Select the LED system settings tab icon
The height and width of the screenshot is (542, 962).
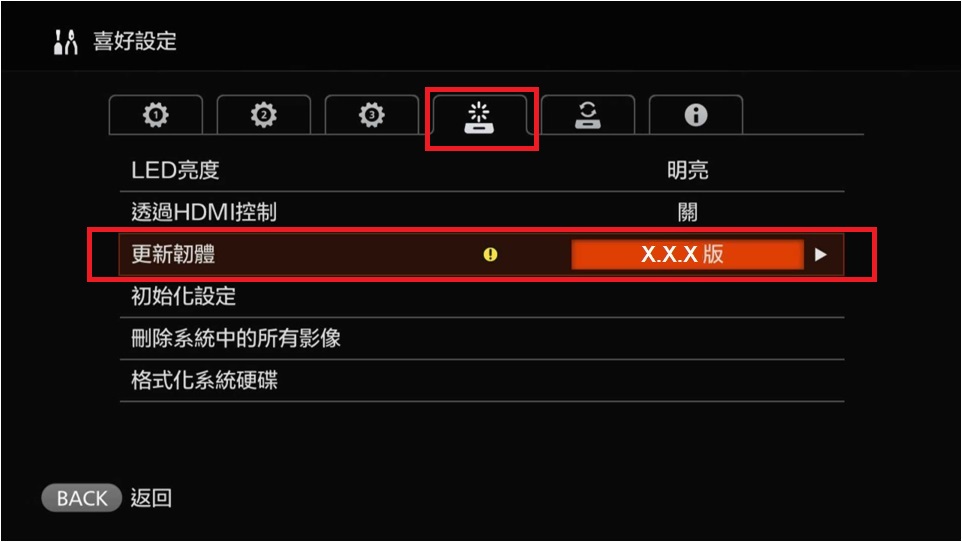coord(479,117)
